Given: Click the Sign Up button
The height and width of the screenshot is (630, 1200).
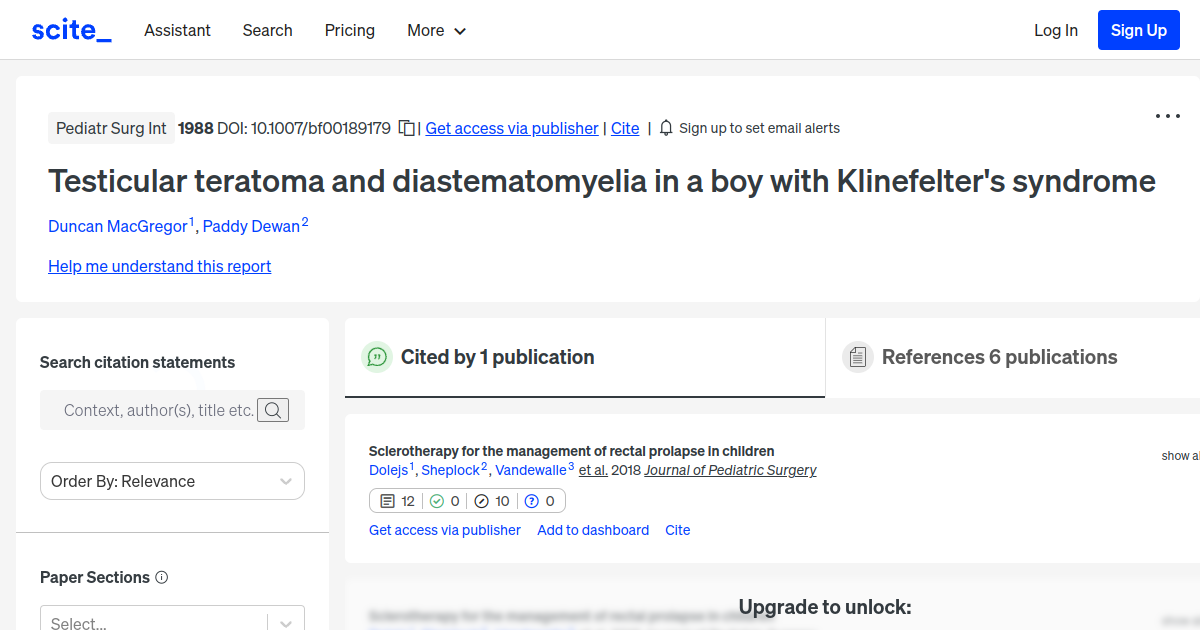Looking at the screenshot, I should pyautogui.click(x=1138, y=29).
